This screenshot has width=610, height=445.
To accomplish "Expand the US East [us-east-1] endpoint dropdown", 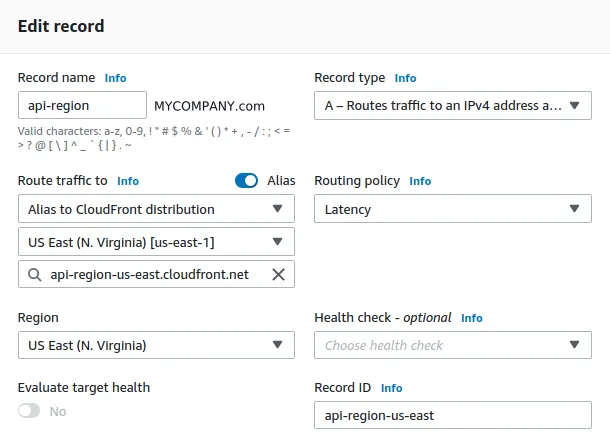I will (156, 242).
